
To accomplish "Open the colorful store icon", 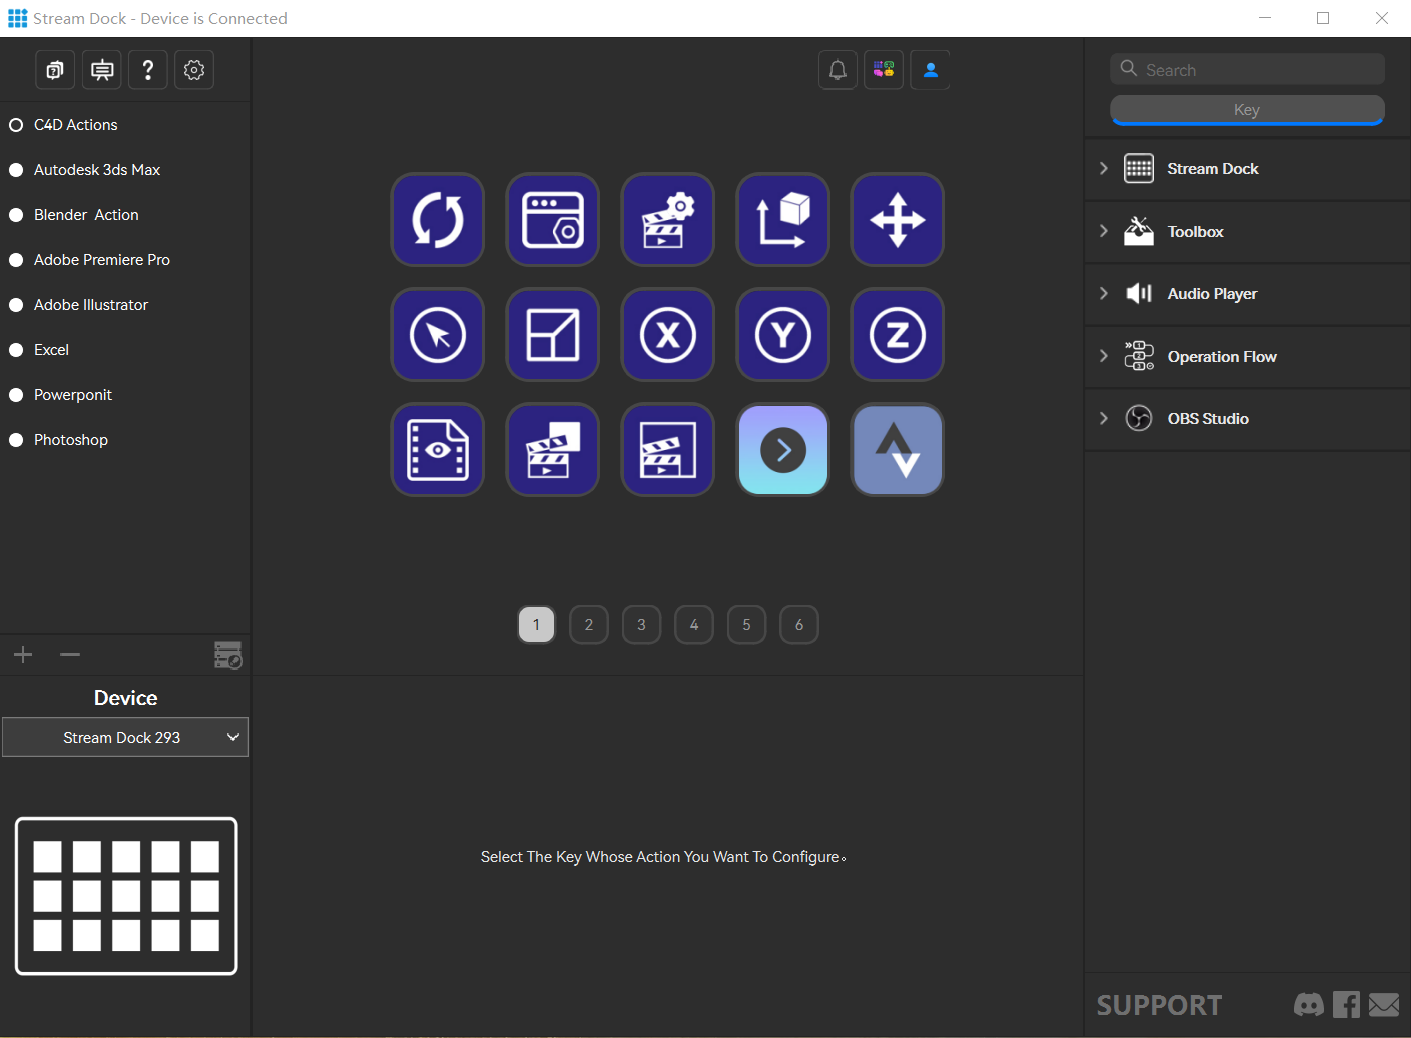I will (884, 70).
